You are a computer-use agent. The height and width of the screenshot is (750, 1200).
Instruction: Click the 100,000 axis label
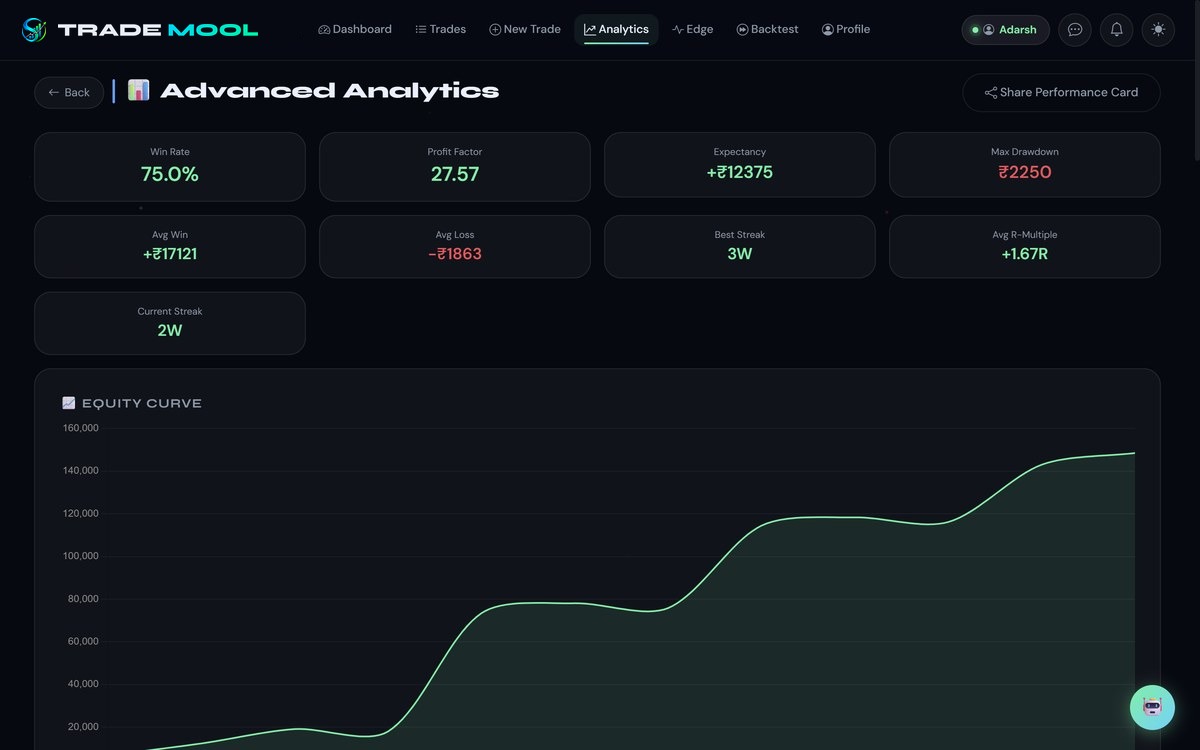click(80, 556)
